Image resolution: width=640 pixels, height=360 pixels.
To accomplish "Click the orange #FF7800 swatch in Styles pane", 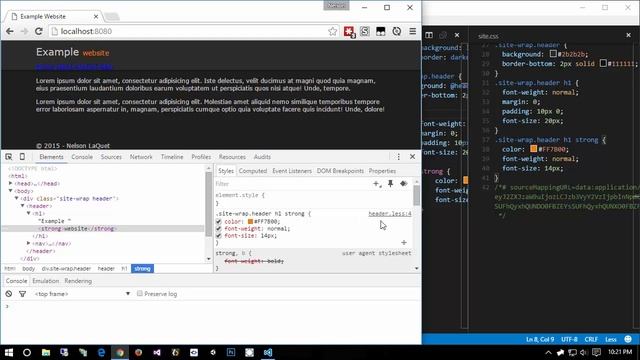I will (x=250, y=222).
